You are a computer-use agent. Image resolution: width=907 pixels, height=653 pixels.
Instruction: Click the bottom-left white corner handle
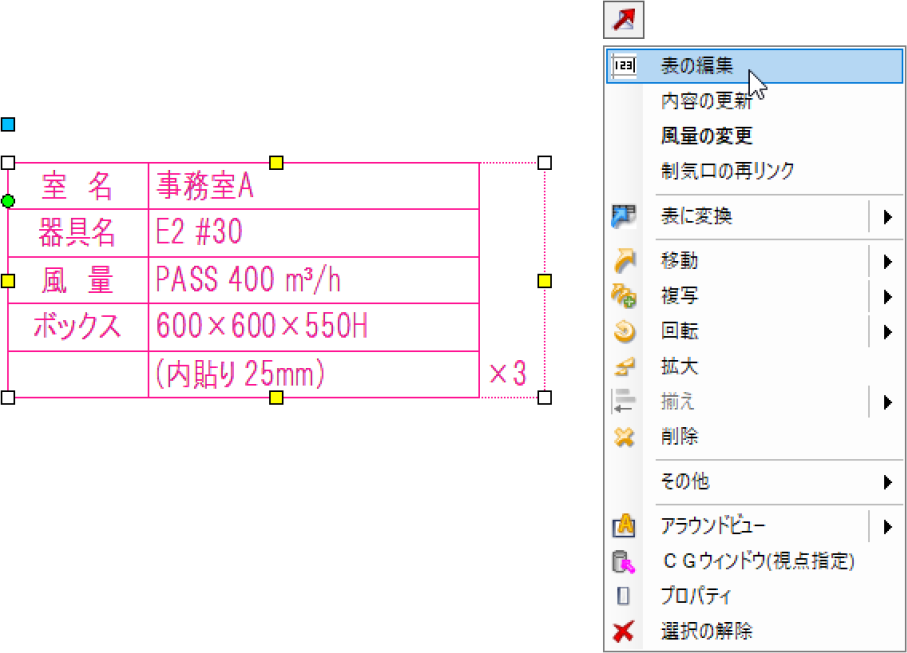click(x=8, y=397)
